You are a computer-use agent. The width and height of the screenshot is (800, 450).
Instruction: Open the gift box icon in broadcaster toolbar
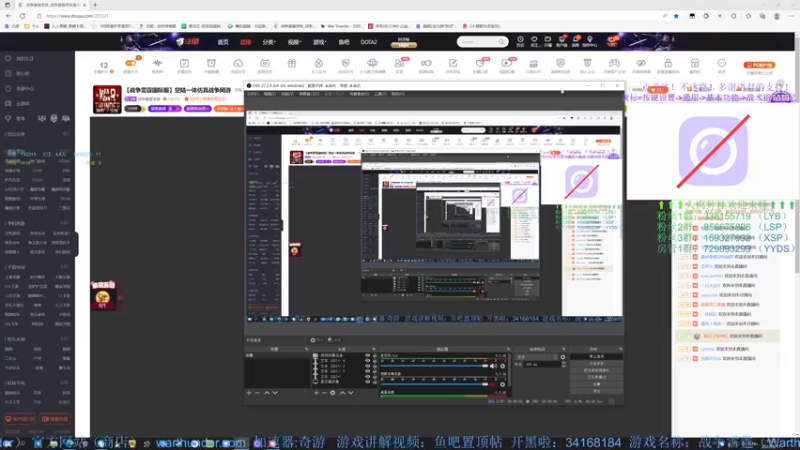tap(292, 63)
